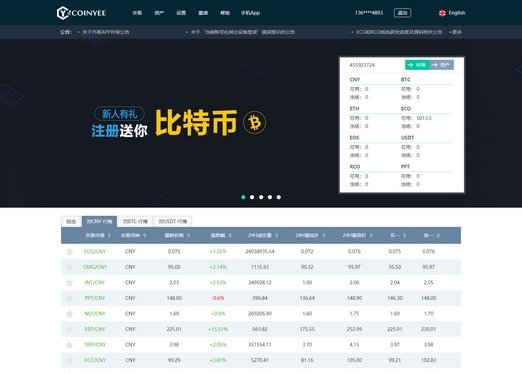Viewport: 522px width, 373px height.
Task: Click account number 136****4893
Action: 369,13
